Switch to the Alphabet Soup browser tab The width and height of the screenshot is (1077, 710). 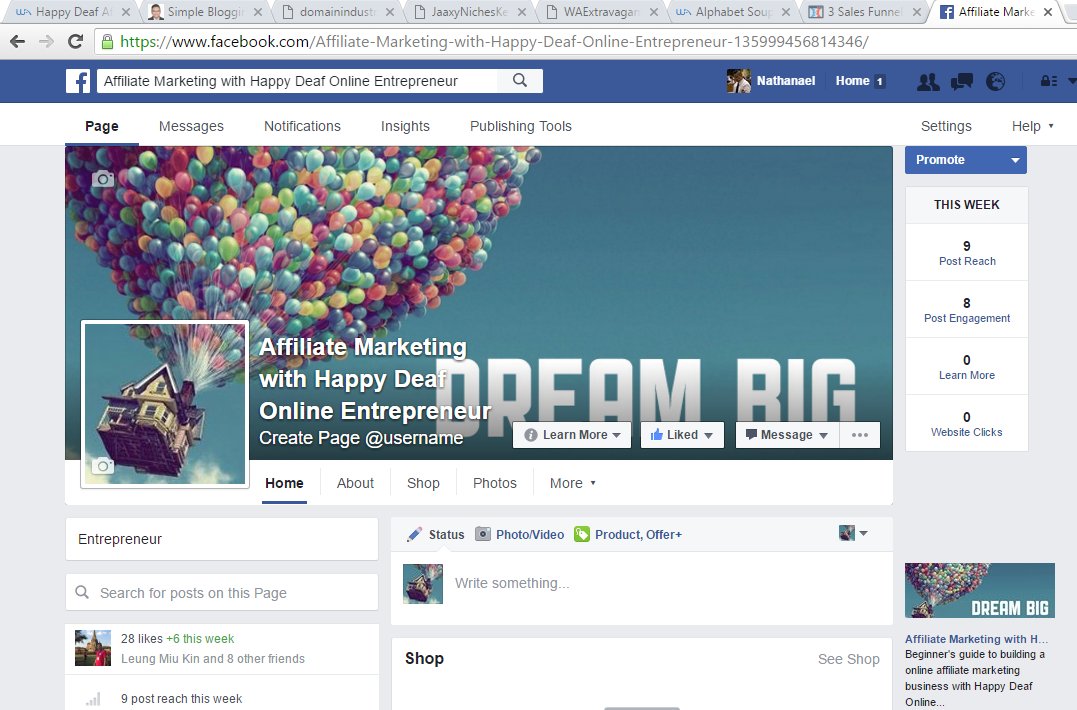coord(732,12)
